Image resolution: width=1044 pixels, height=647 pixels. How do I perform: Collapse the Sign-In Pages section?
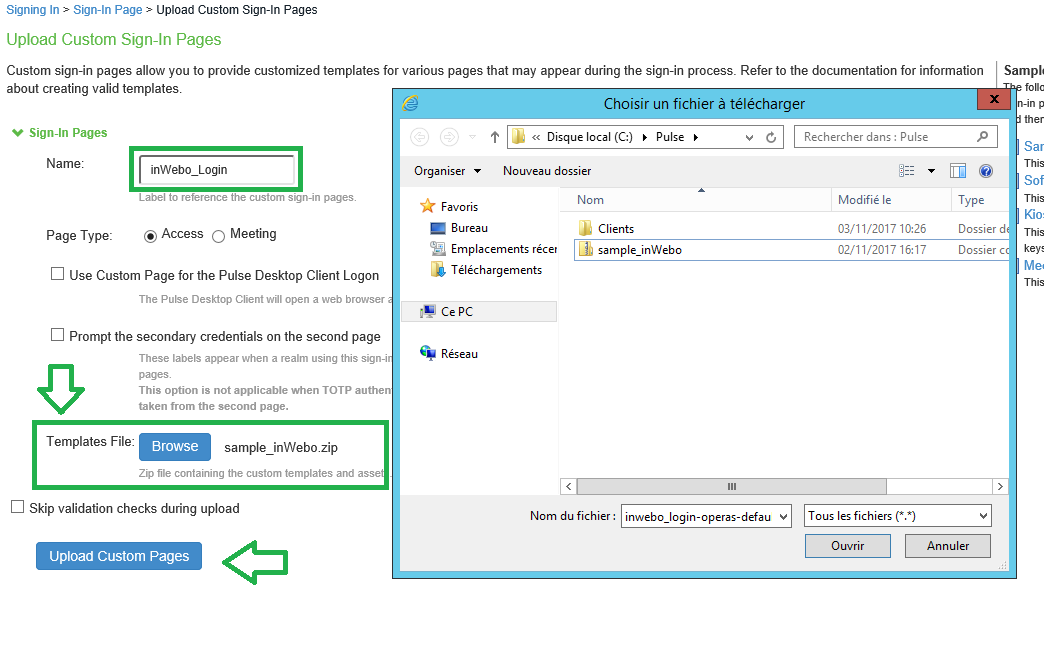tap(17, 133)
